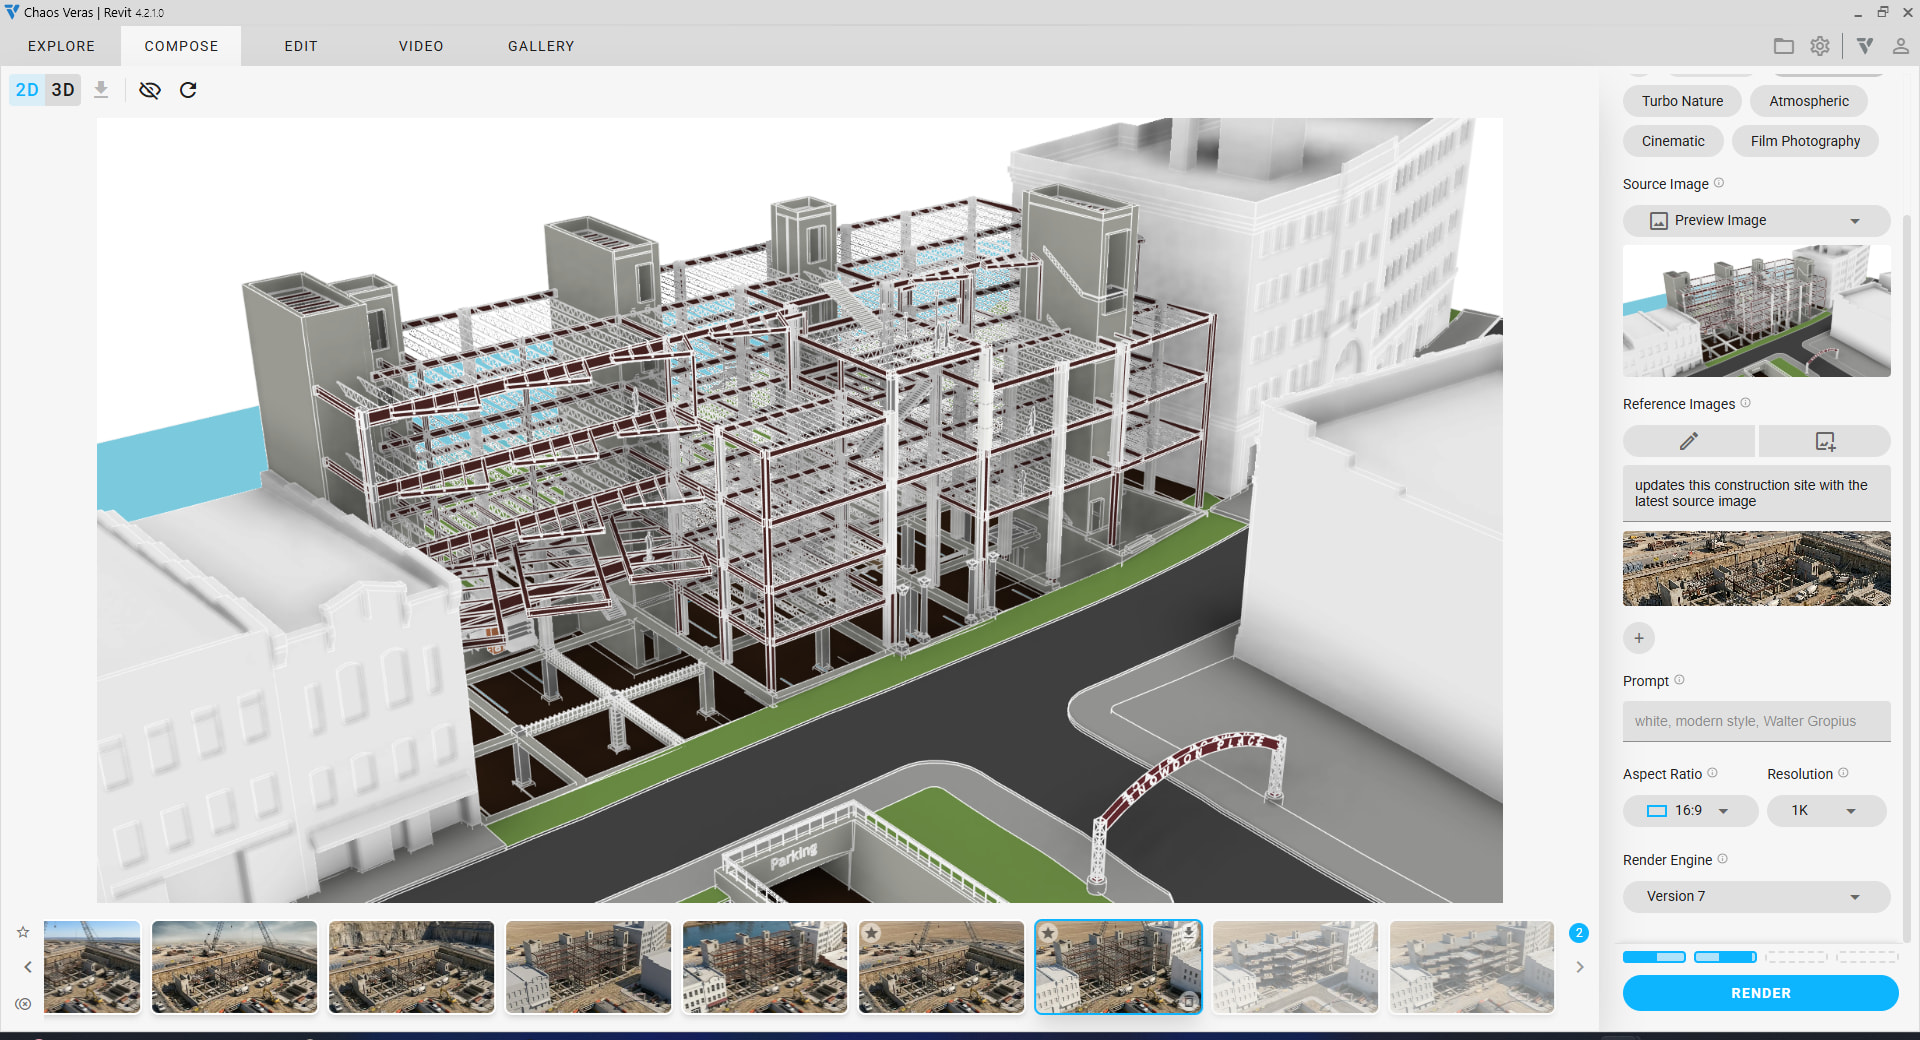The height and width of the screenshot is (1040, 1920).
Task: Click the prompt text input field
Action: [x=1756, y=721]
